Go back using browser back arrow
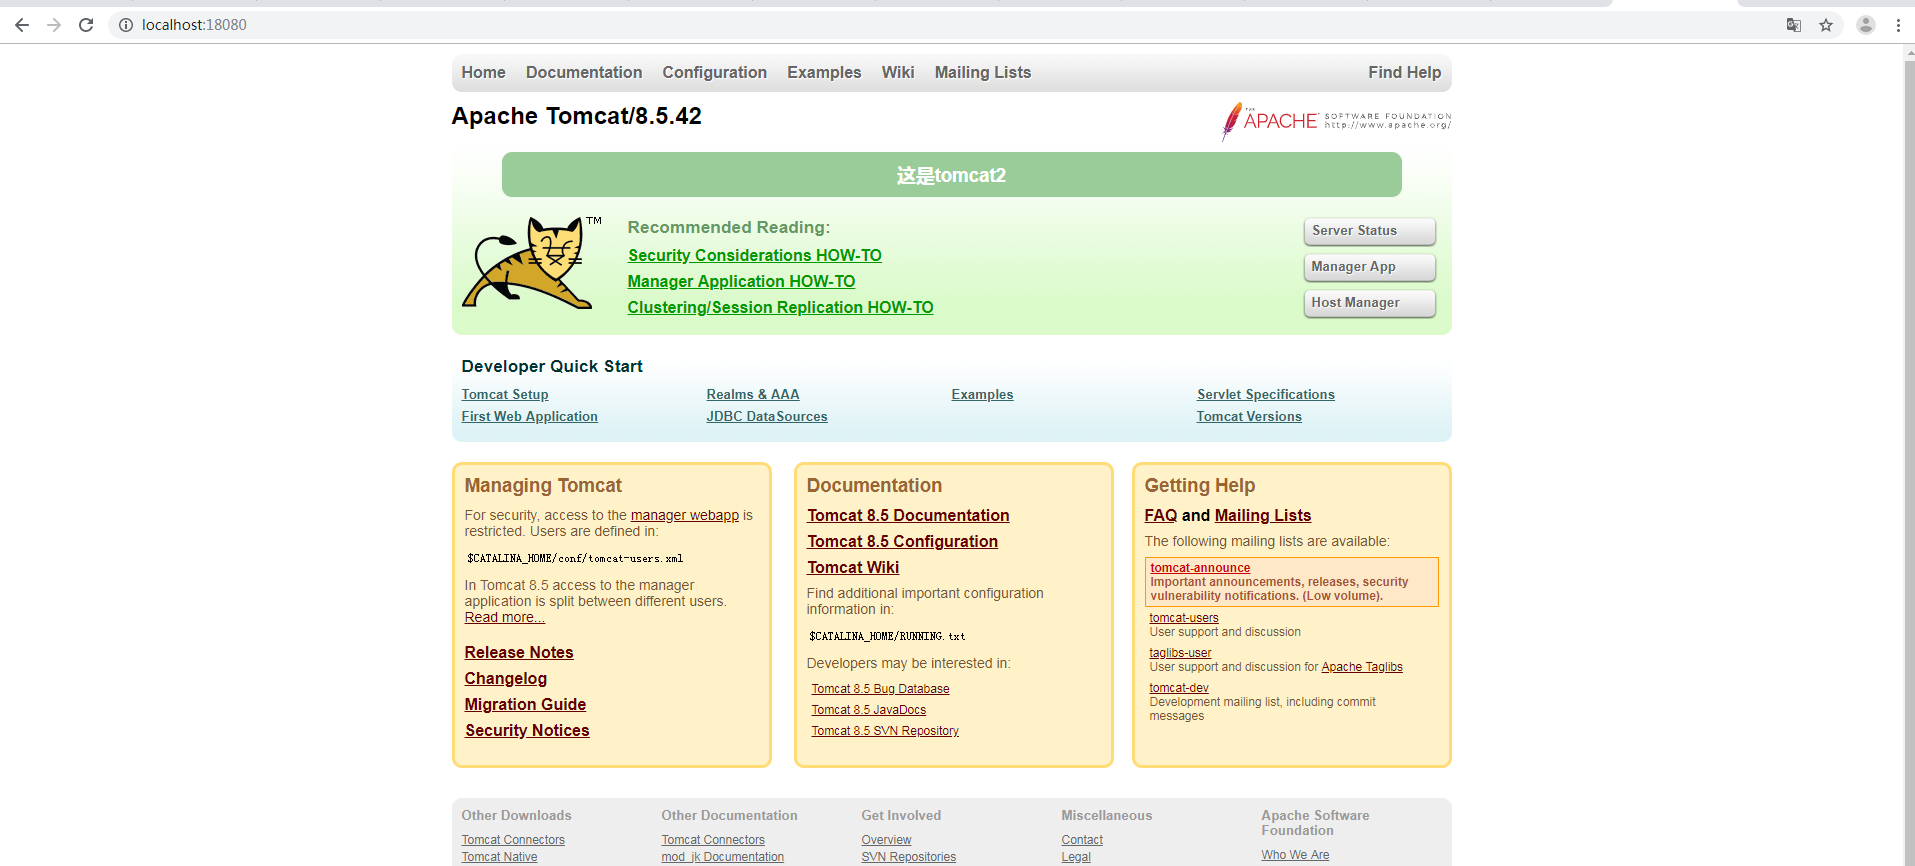Screen dimensions: 1915x866 pyautogui.click(x=22, y=25)
